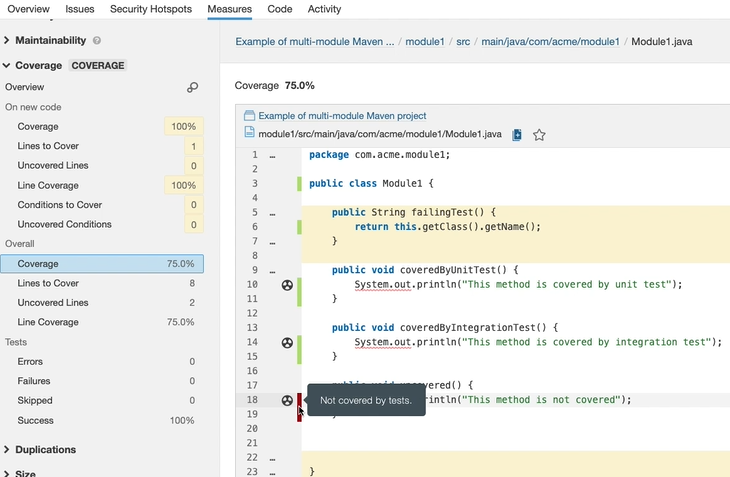Viewport: 730px width, 477px height.
Task: Open the src breadcrumb link
Action: (463, 41)
